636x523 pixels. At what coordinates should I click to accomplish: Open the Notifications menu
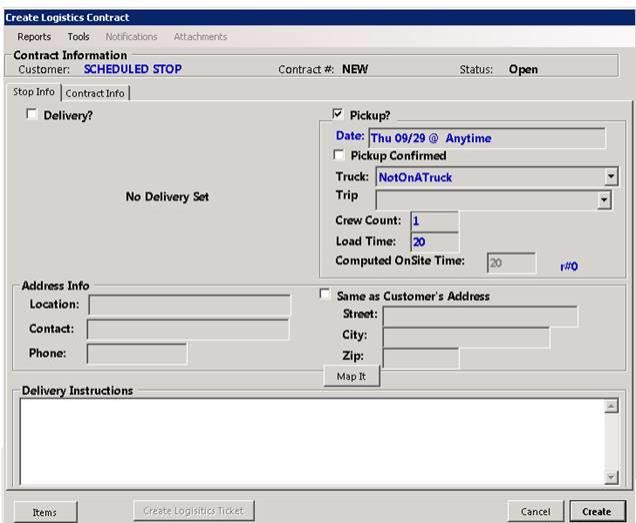[131, 37]
